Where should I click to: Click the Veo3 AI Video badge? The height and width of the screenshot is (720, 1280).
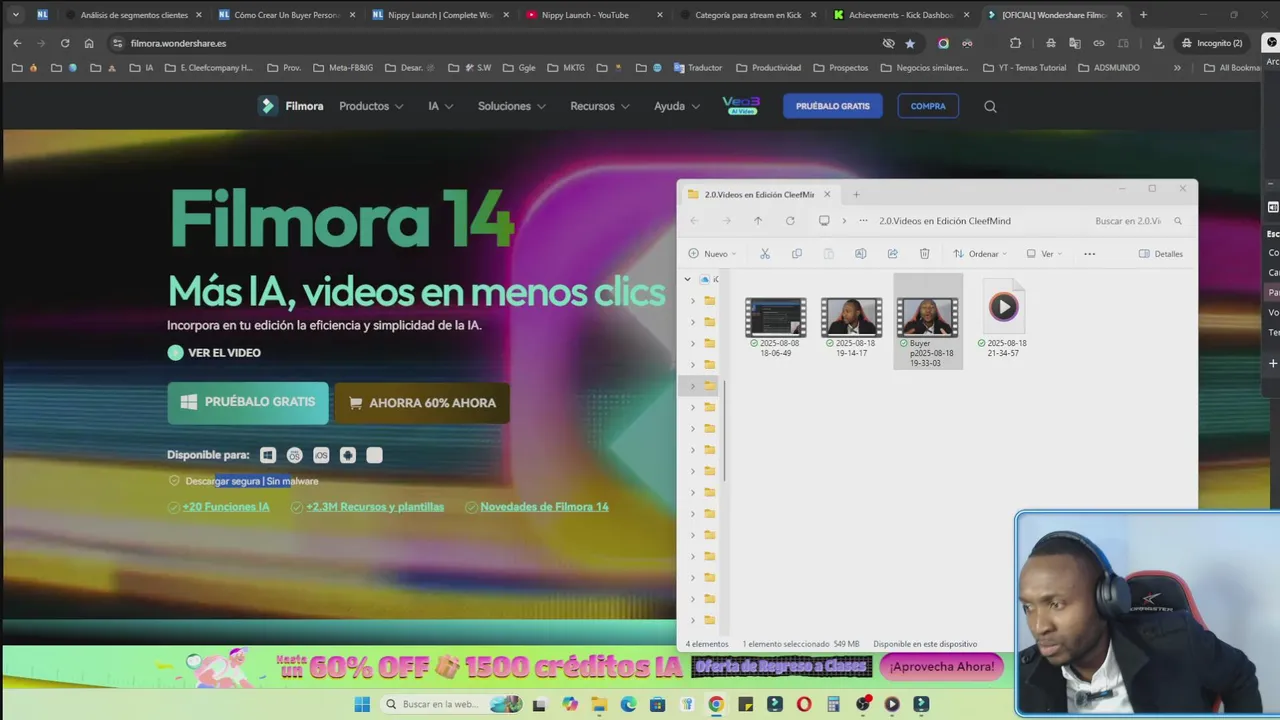(x=741, y=106)
